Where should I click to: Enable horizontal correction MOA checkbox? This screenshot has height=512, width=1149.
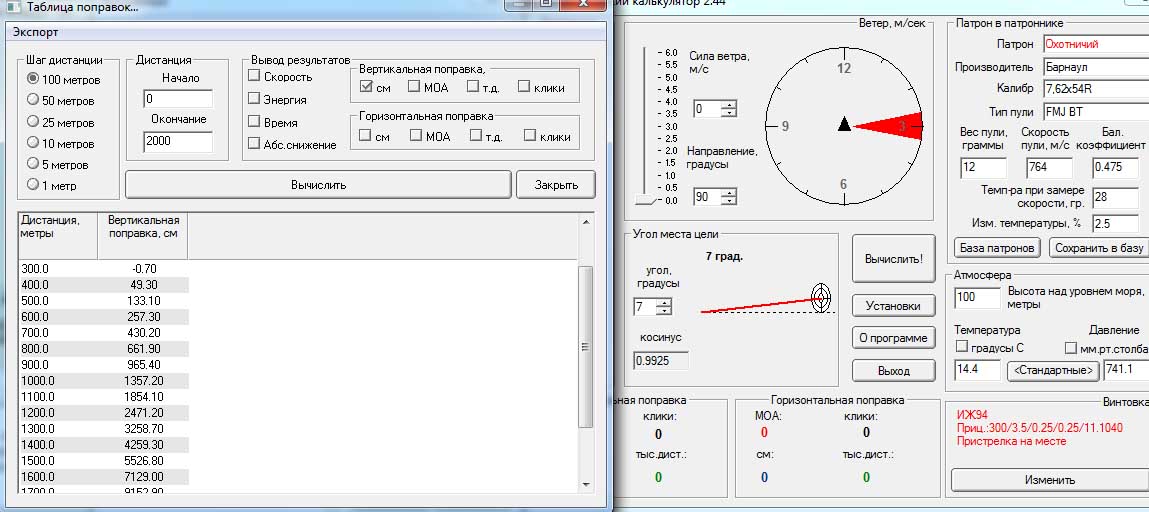tap(415, 136)
